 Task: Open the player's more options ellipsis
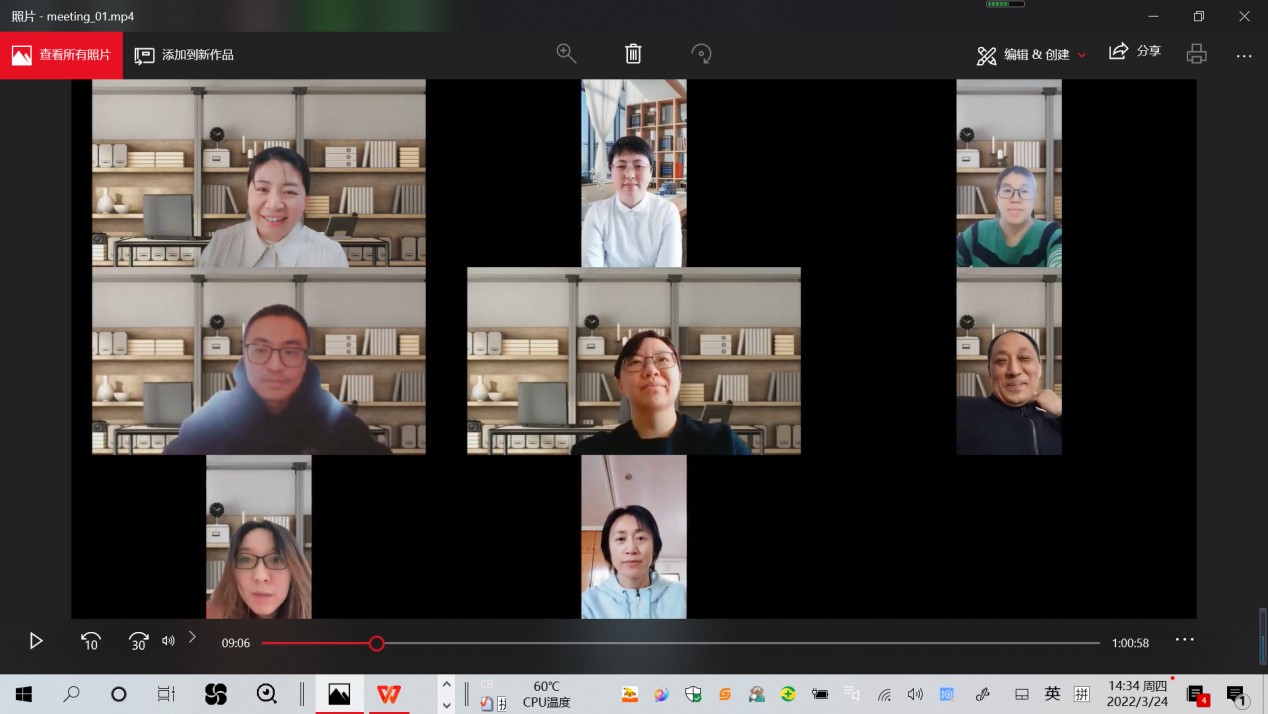pyautogui.click(x=1184, y=640)
